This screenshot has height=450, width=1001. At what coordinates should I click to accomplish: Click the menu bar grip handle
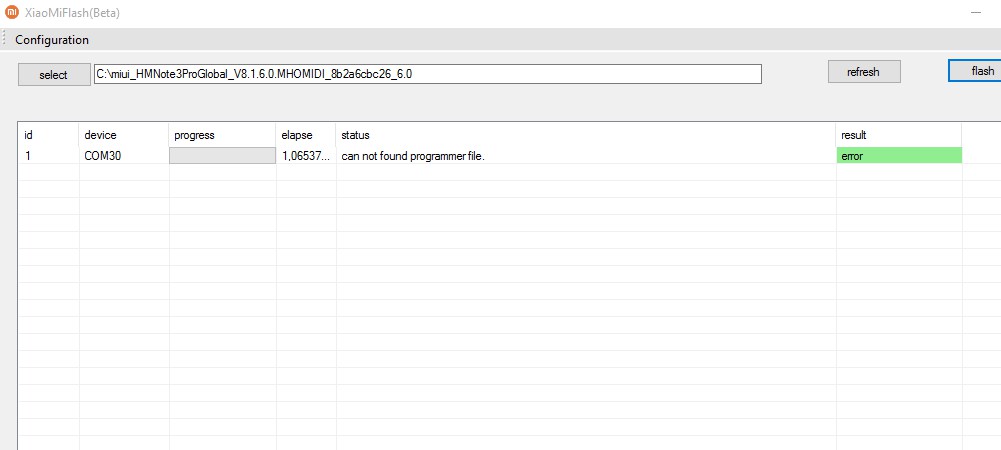[x=5, y=40]
